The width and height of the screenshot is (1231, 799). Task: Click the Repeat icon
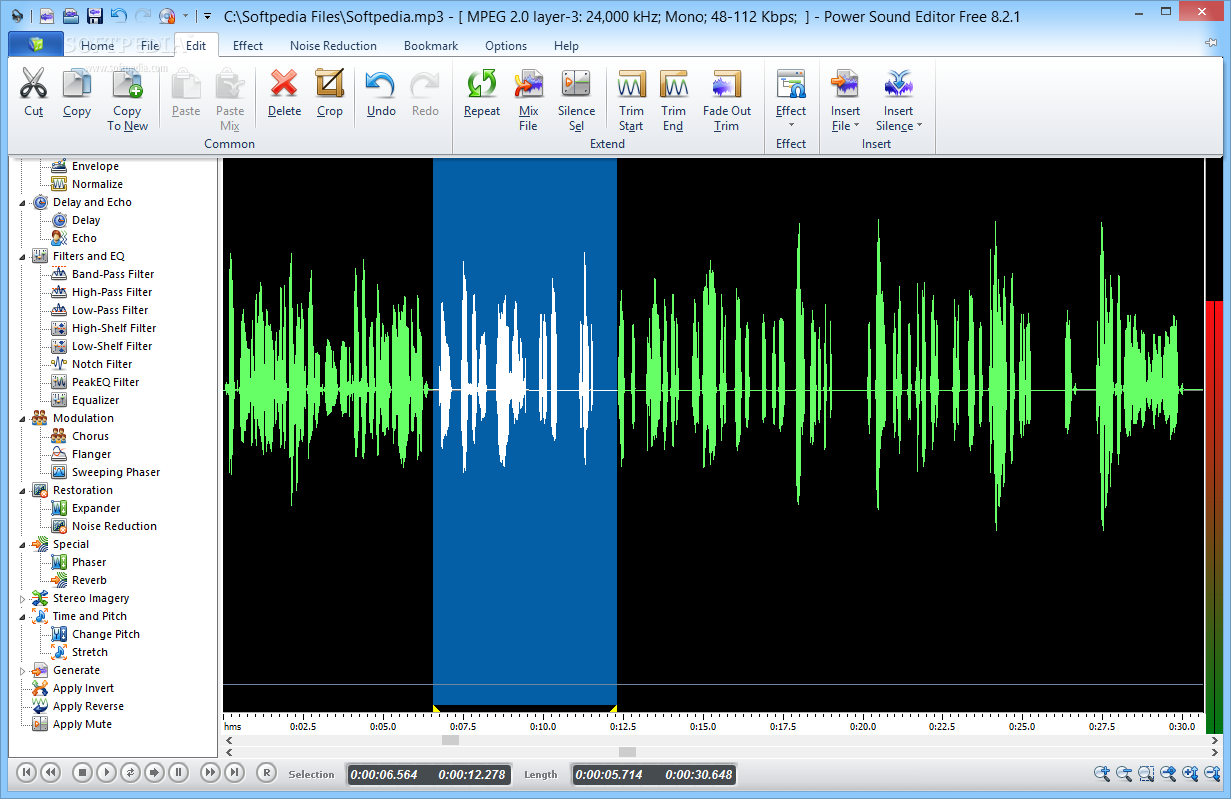tap(482, 83)
